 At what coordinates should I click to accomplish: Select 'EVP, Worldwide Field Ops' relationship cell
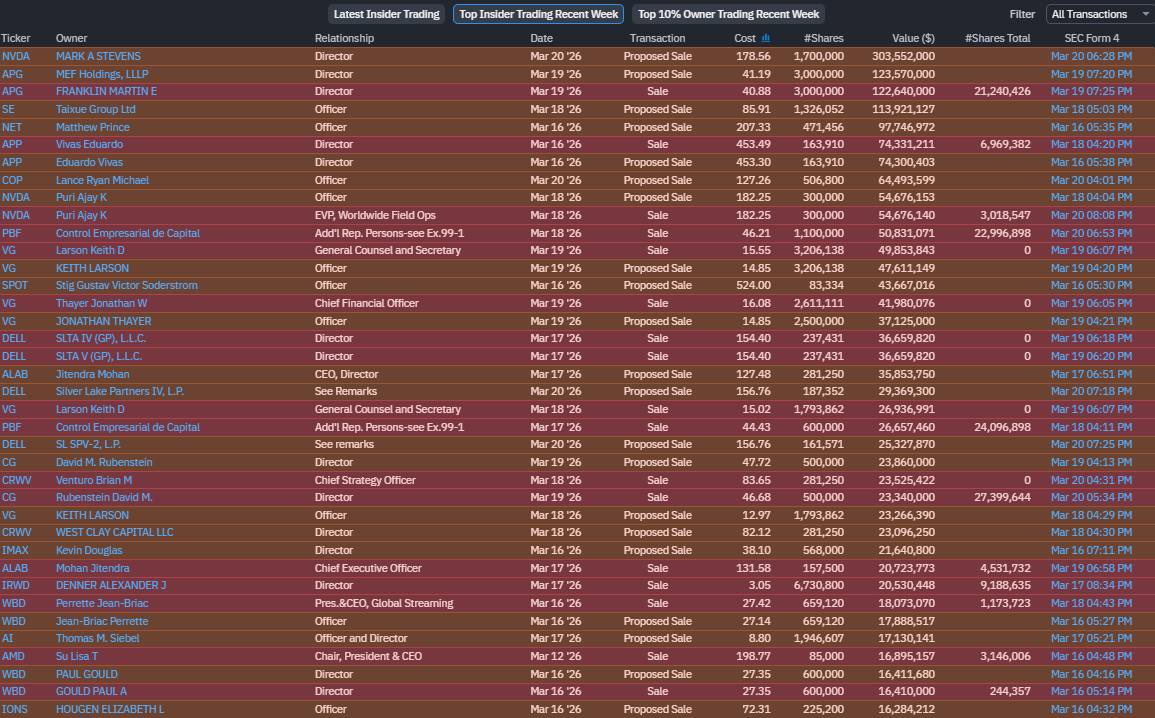coord(375,215)
